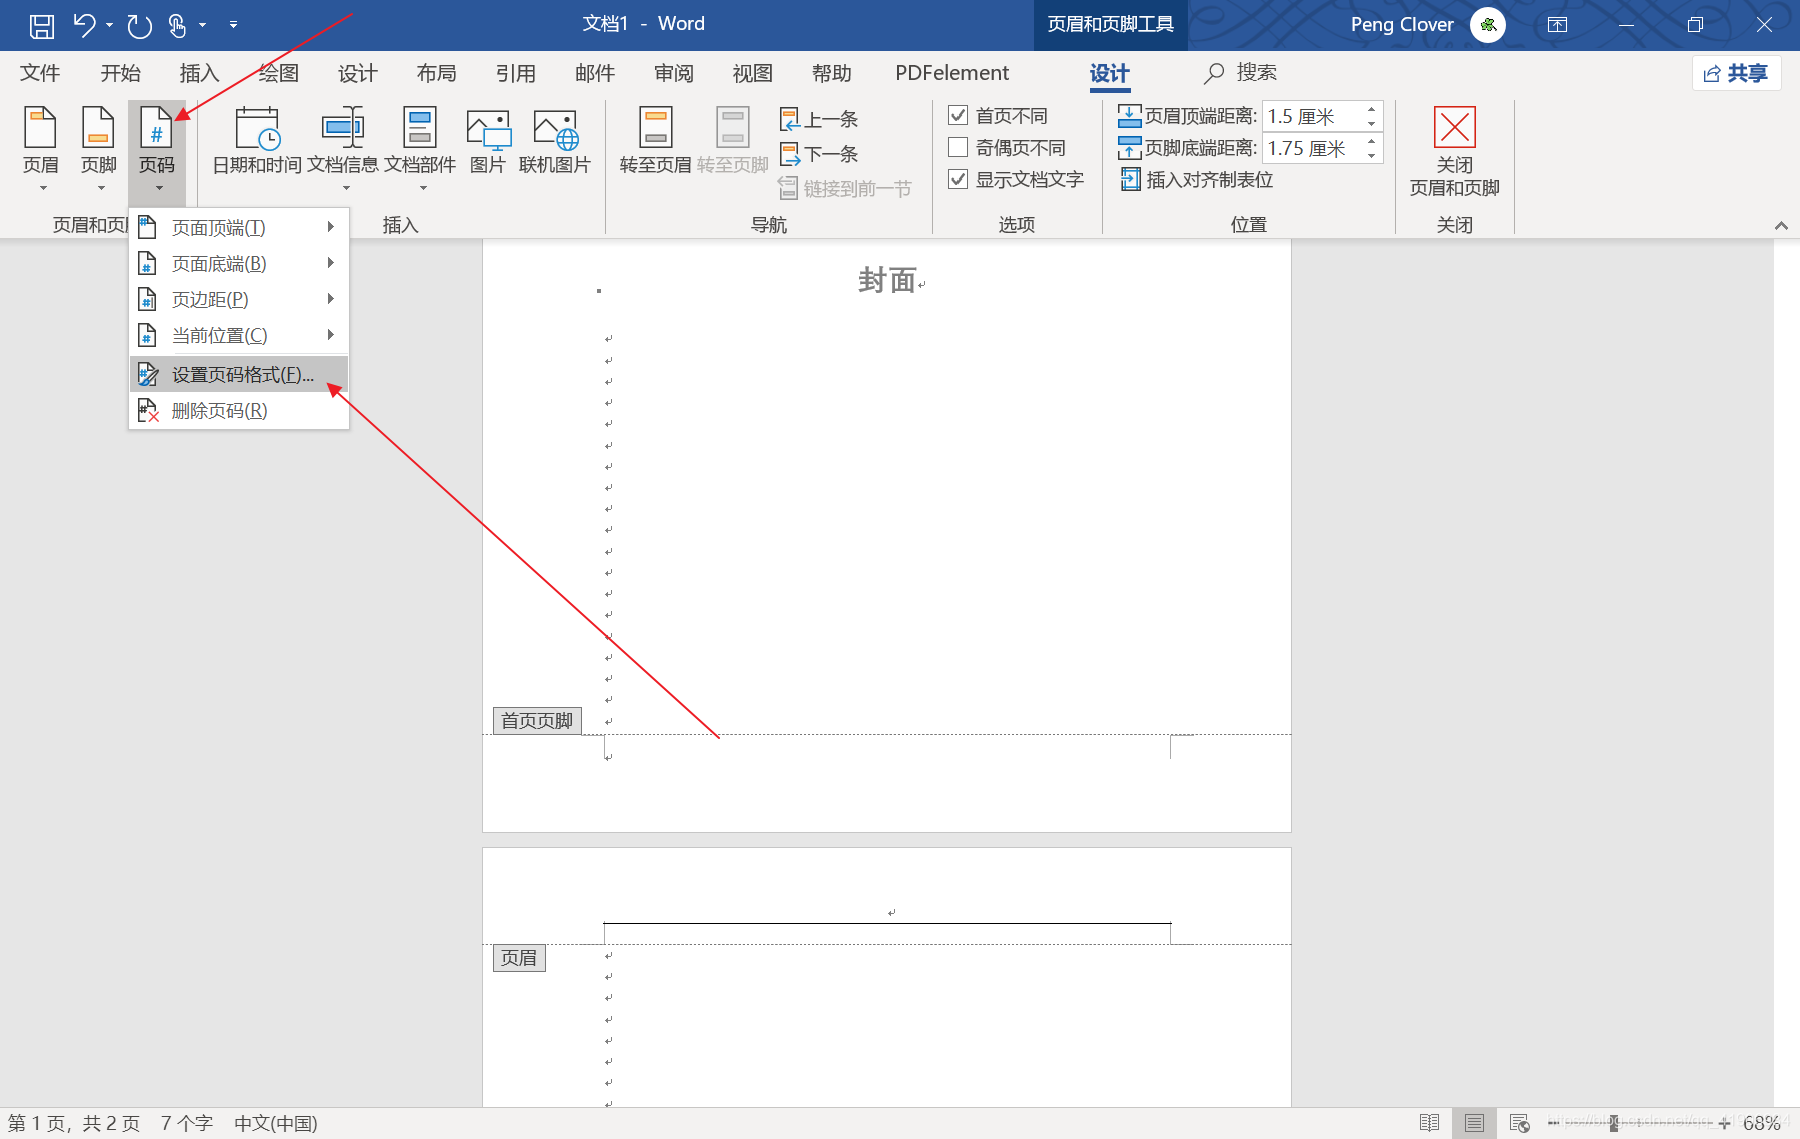Switch to Print Layout view icon
Image resolution: width=1800 pixels, height=1139 pixels.
[1474, 1123]
